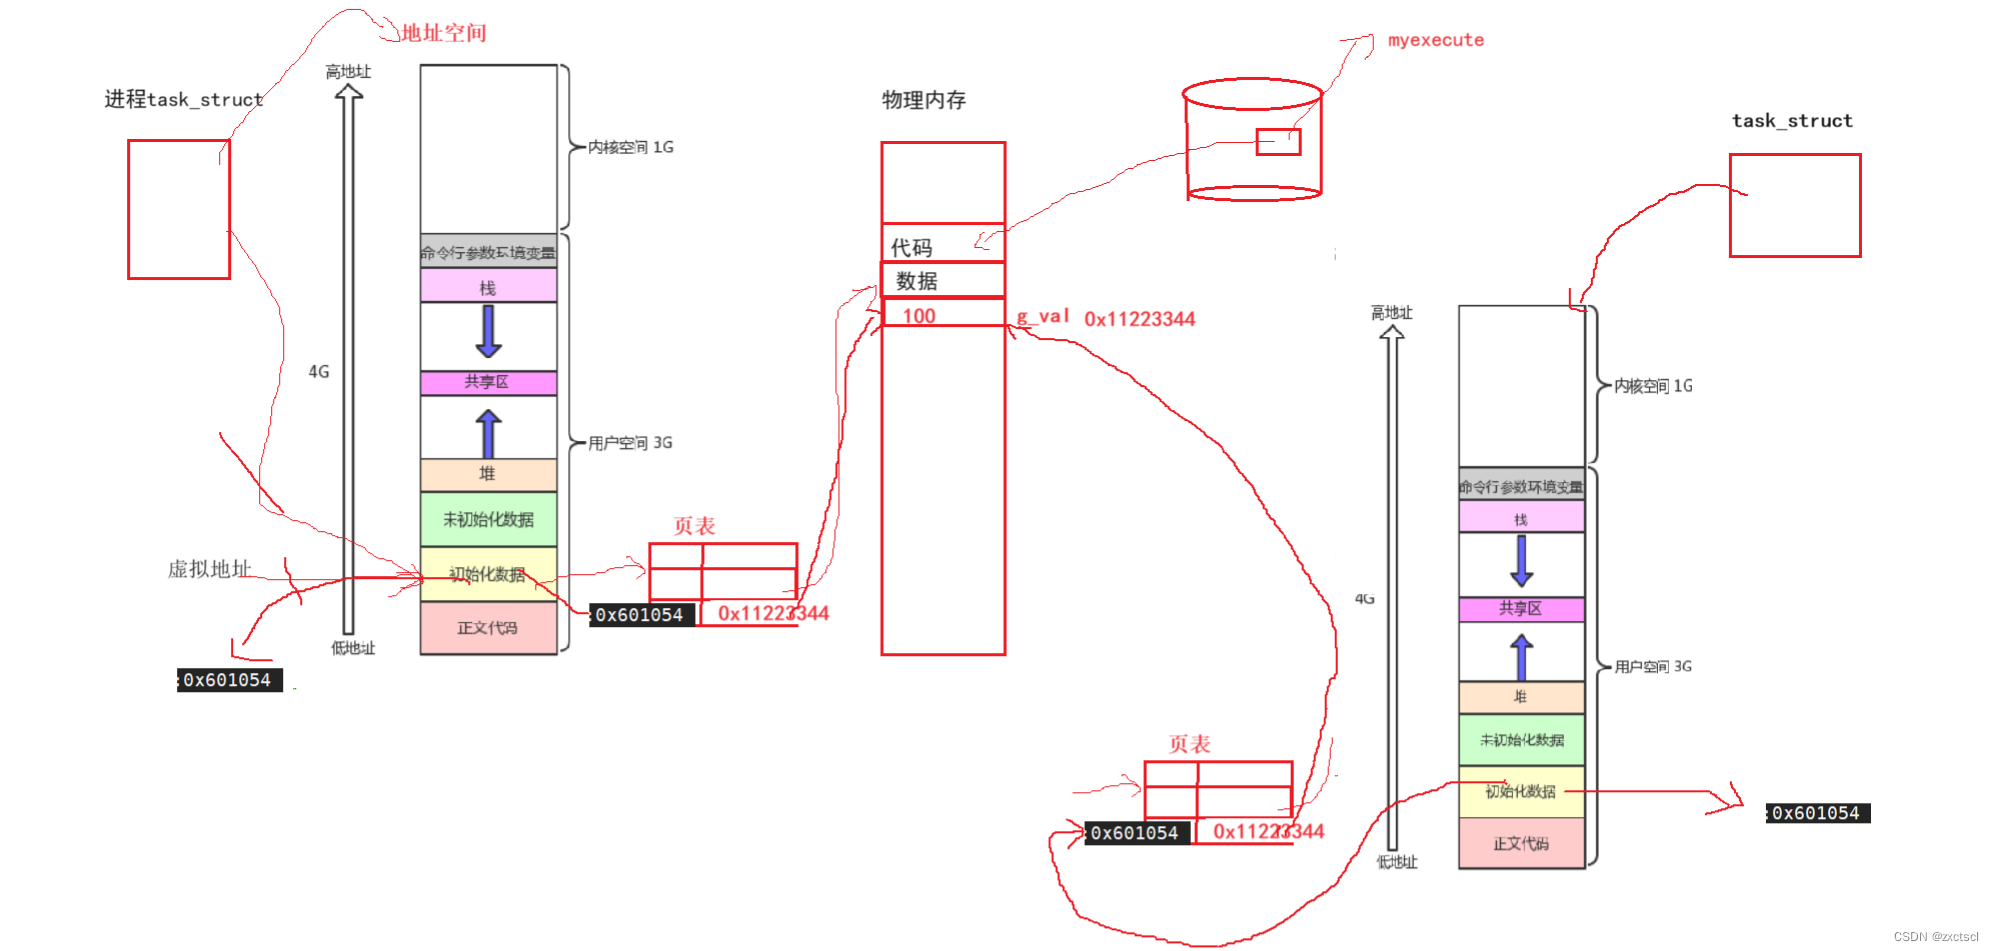Image resolution: width=1994 pixels, height=951 pixels.
Task: Toggle the 未初始化数据 segment on the right
Action: click(x=1522, y=740)
